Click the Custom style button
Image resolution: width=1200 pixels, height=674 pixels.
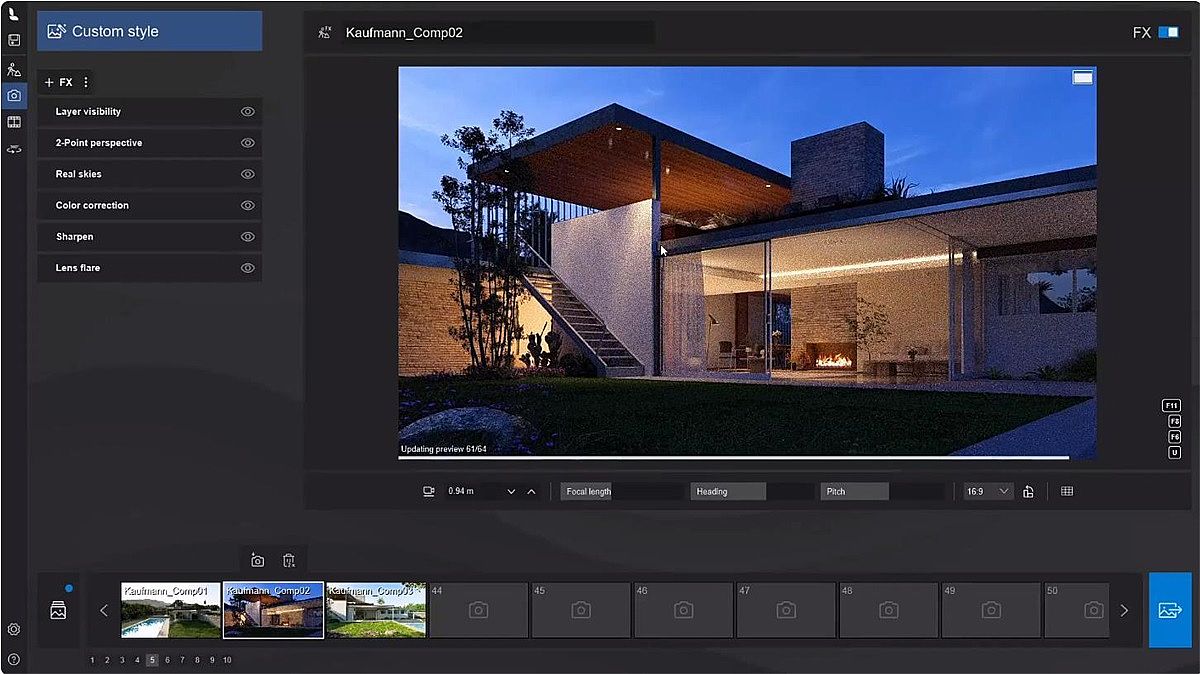(x=150, y=31)
